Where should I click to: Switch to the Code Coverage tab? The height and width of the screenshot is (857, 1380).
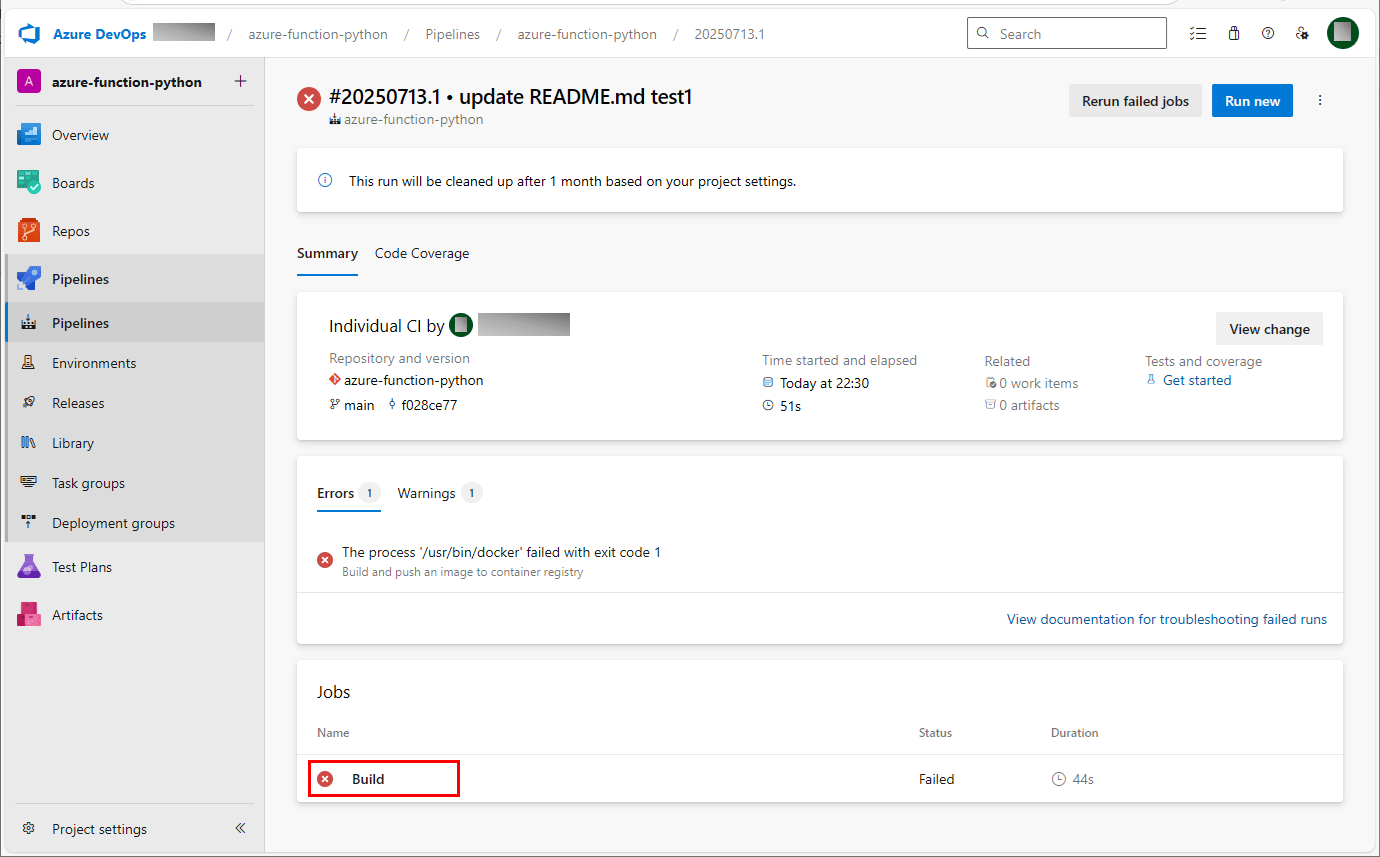(422, 254)
